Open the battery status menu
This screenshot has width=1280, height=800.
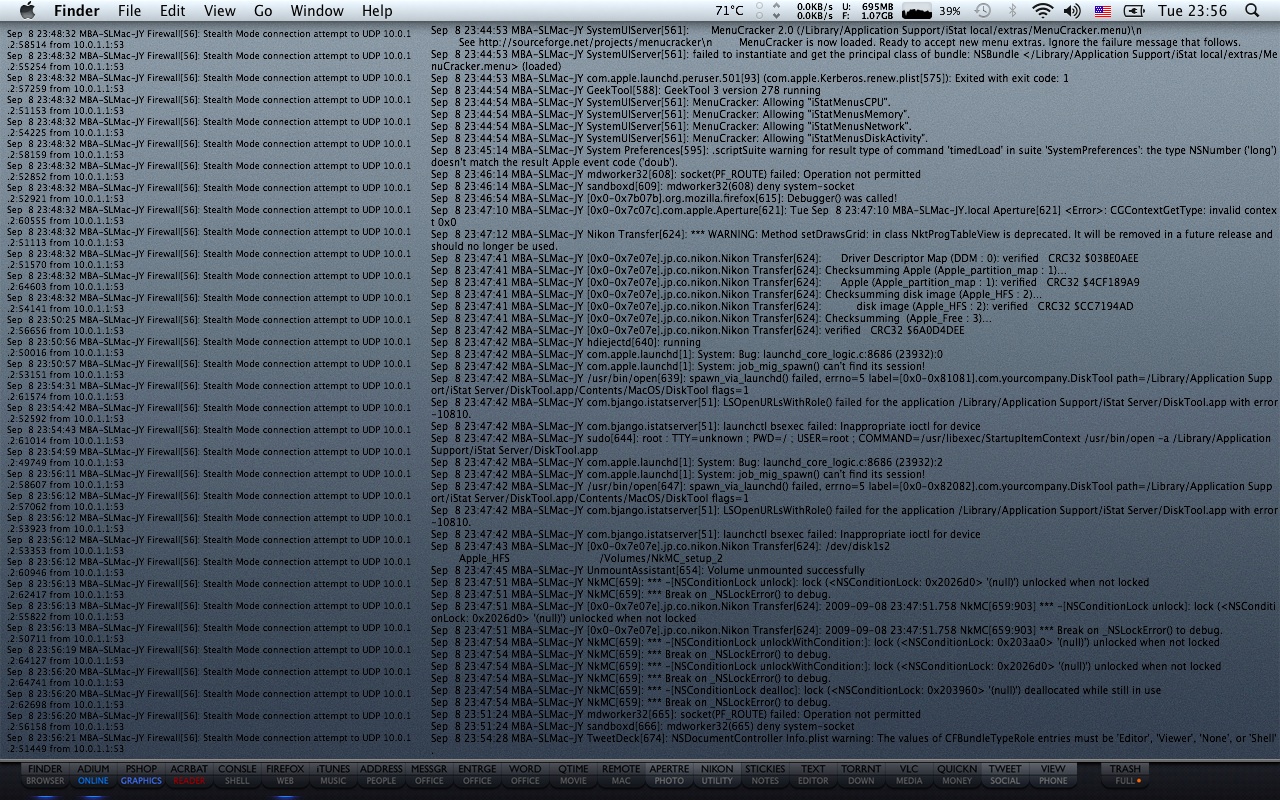1134,11
